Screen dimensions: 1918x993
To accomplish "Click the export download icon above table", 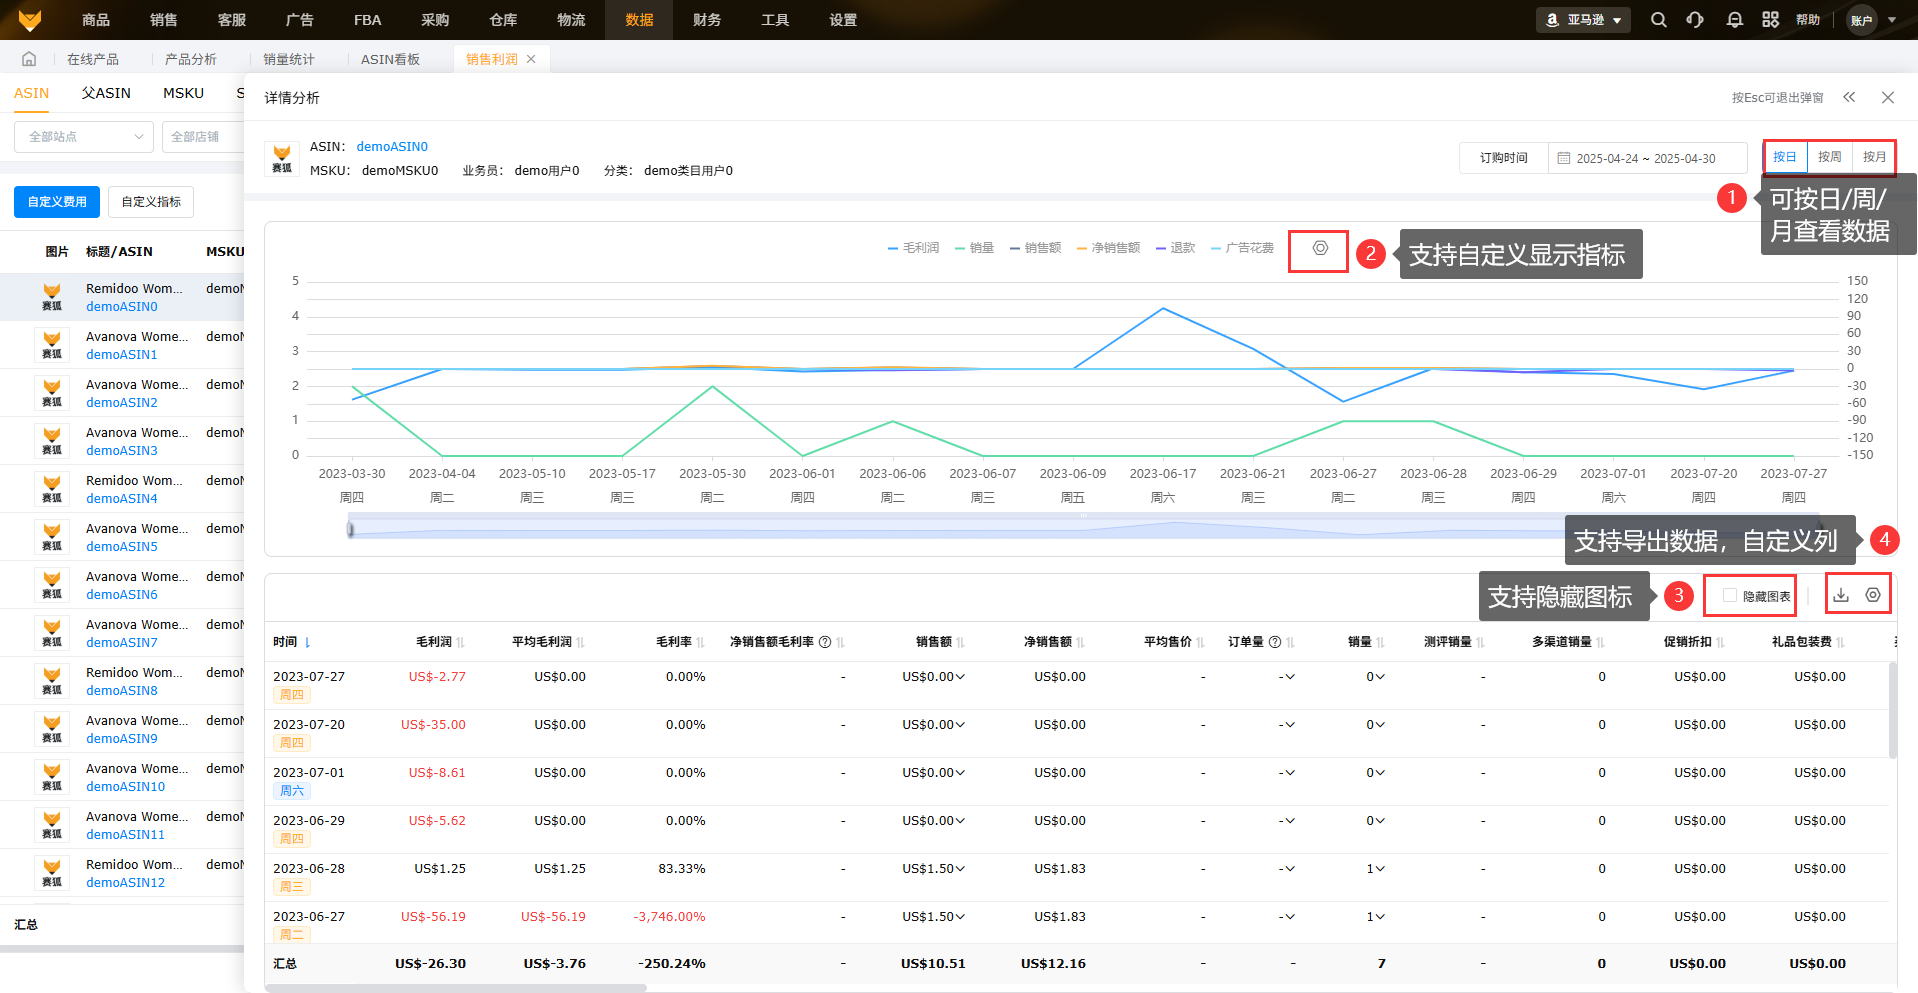I will point(1841,595).
